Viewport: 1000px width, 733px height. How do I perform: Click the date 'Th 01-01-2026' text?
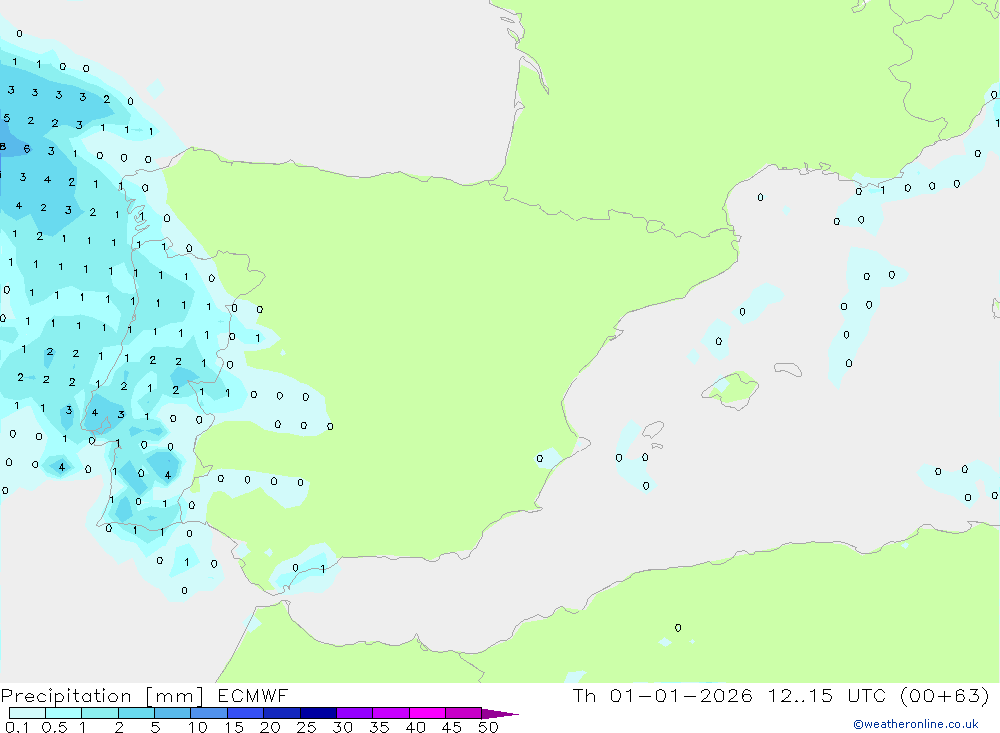(x=663, y=695)
